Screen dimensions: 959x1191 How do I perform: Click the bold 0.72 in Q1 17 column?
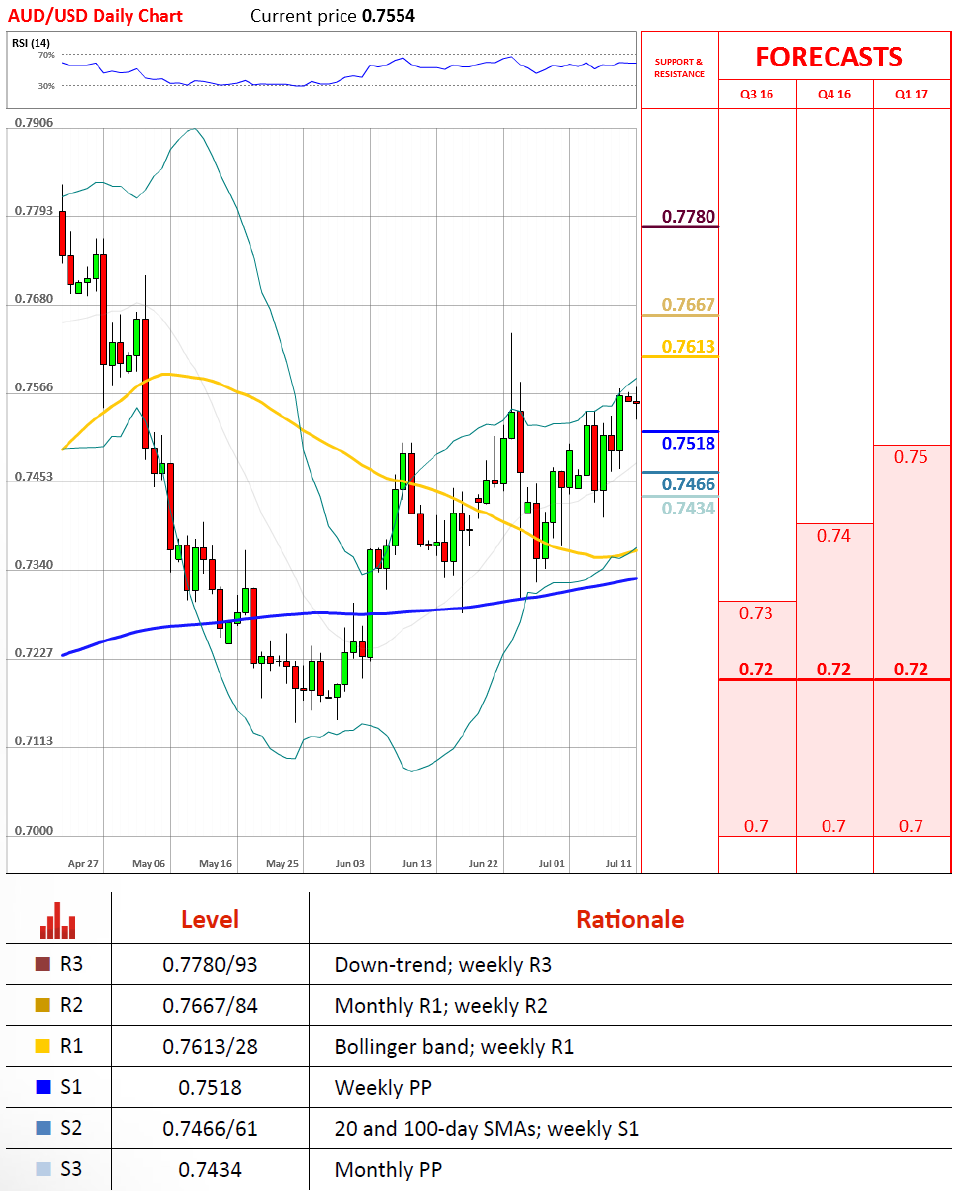(x=910, y=669)
